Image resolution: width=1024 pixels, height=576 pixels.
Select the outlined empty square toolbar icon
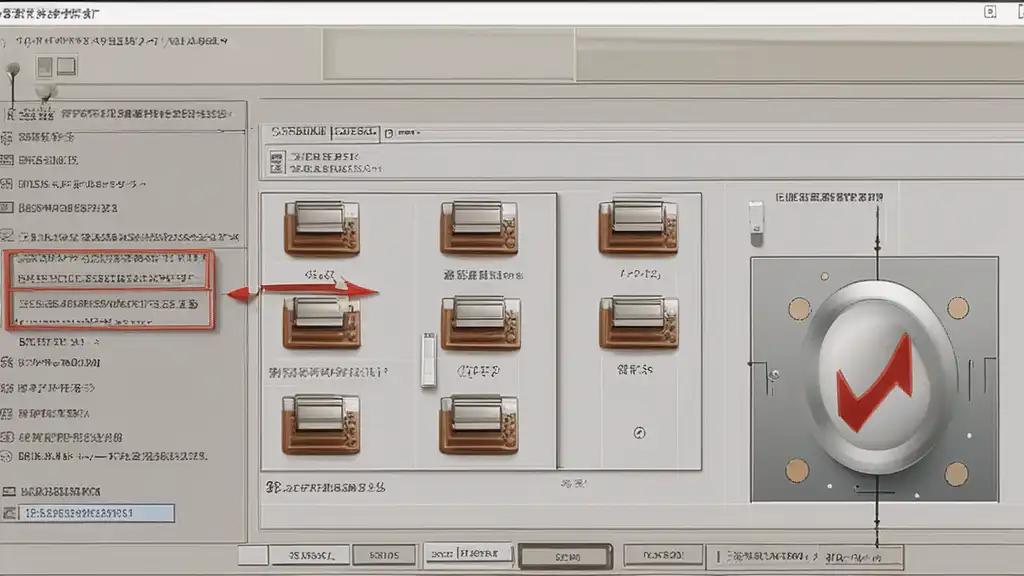[66, 66]
